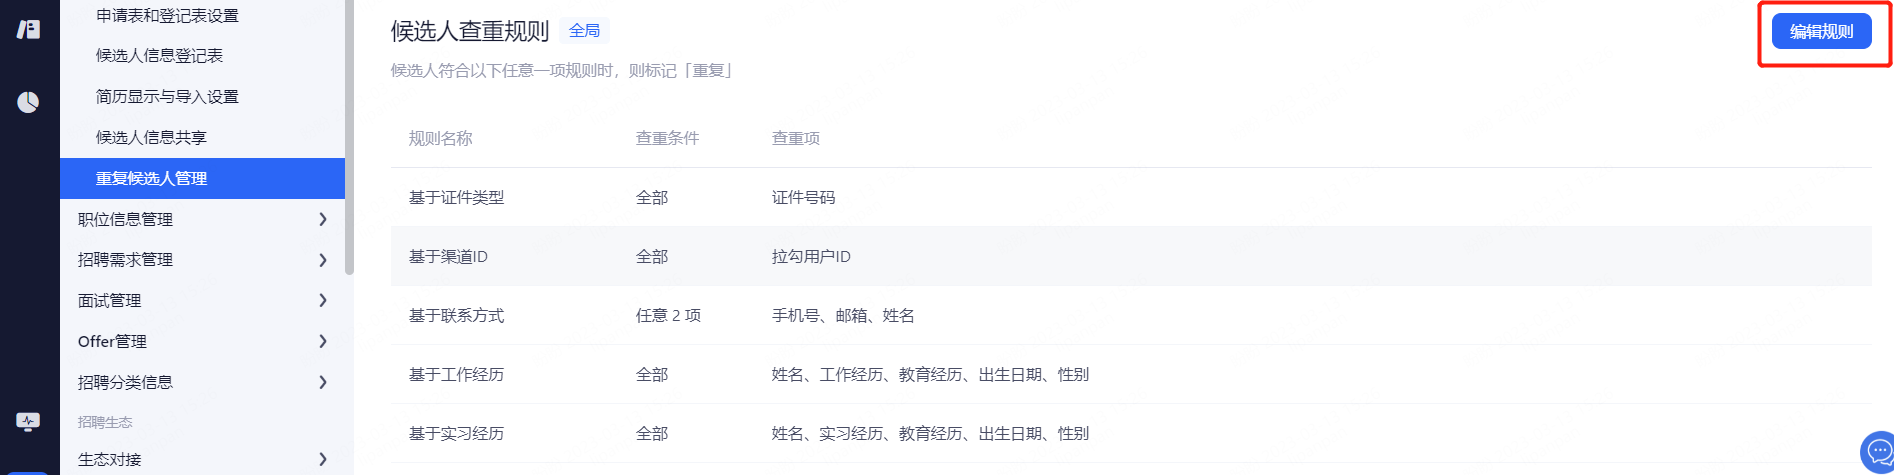1894x475 pixels.
Task: Expand 面试管理 chevron
Action: click(322, 300)
